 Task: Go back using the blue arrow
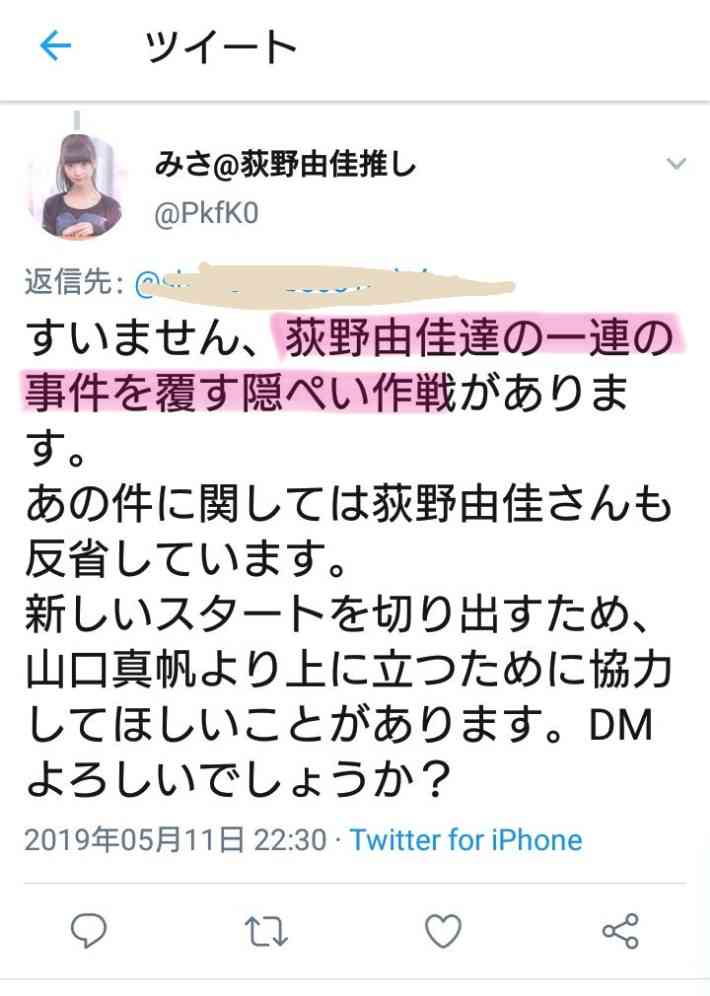click(55, 46)
